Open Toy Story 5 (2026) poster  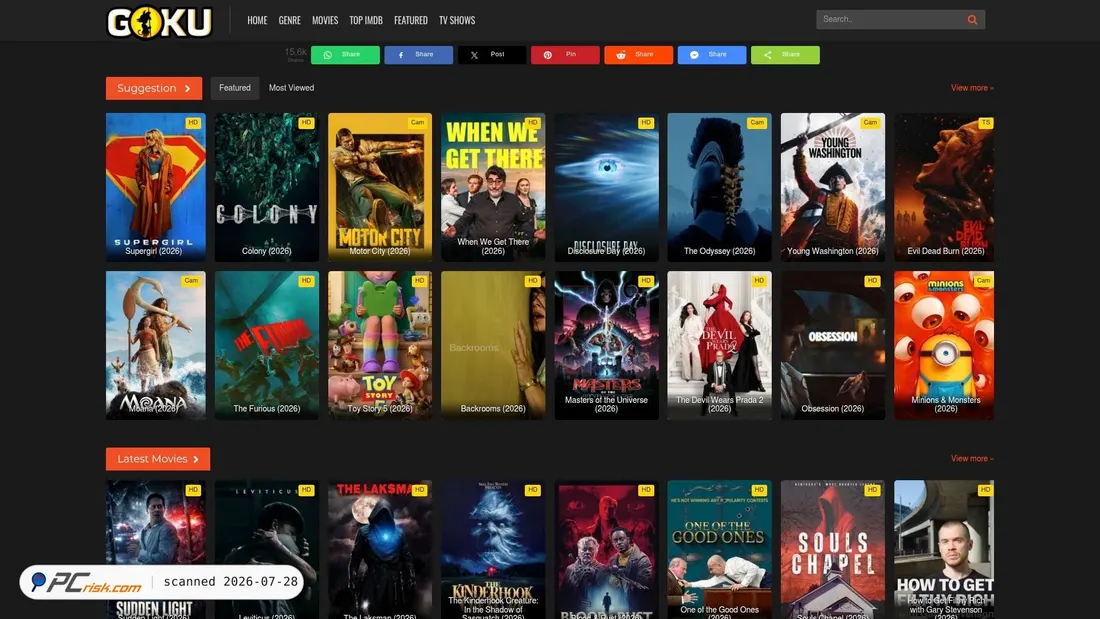(380, 345)
